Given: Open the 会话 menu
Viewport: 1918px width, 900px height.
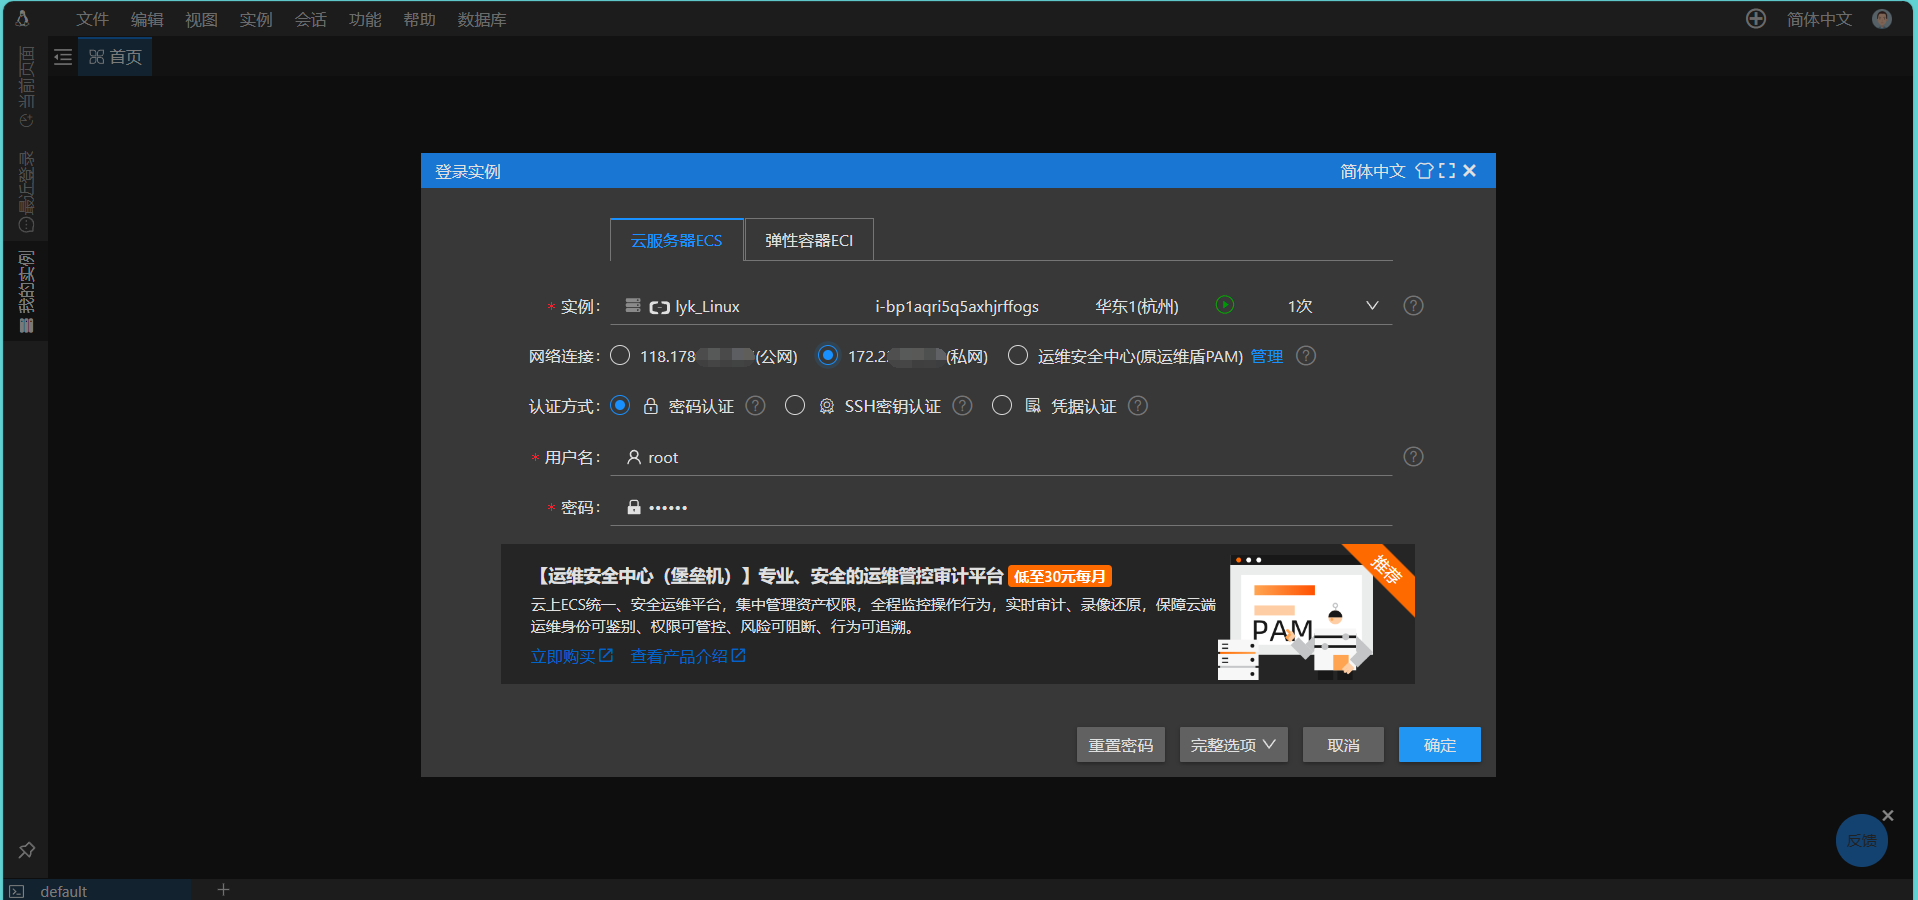Looking at the screenshot, I should coord(311,19).
